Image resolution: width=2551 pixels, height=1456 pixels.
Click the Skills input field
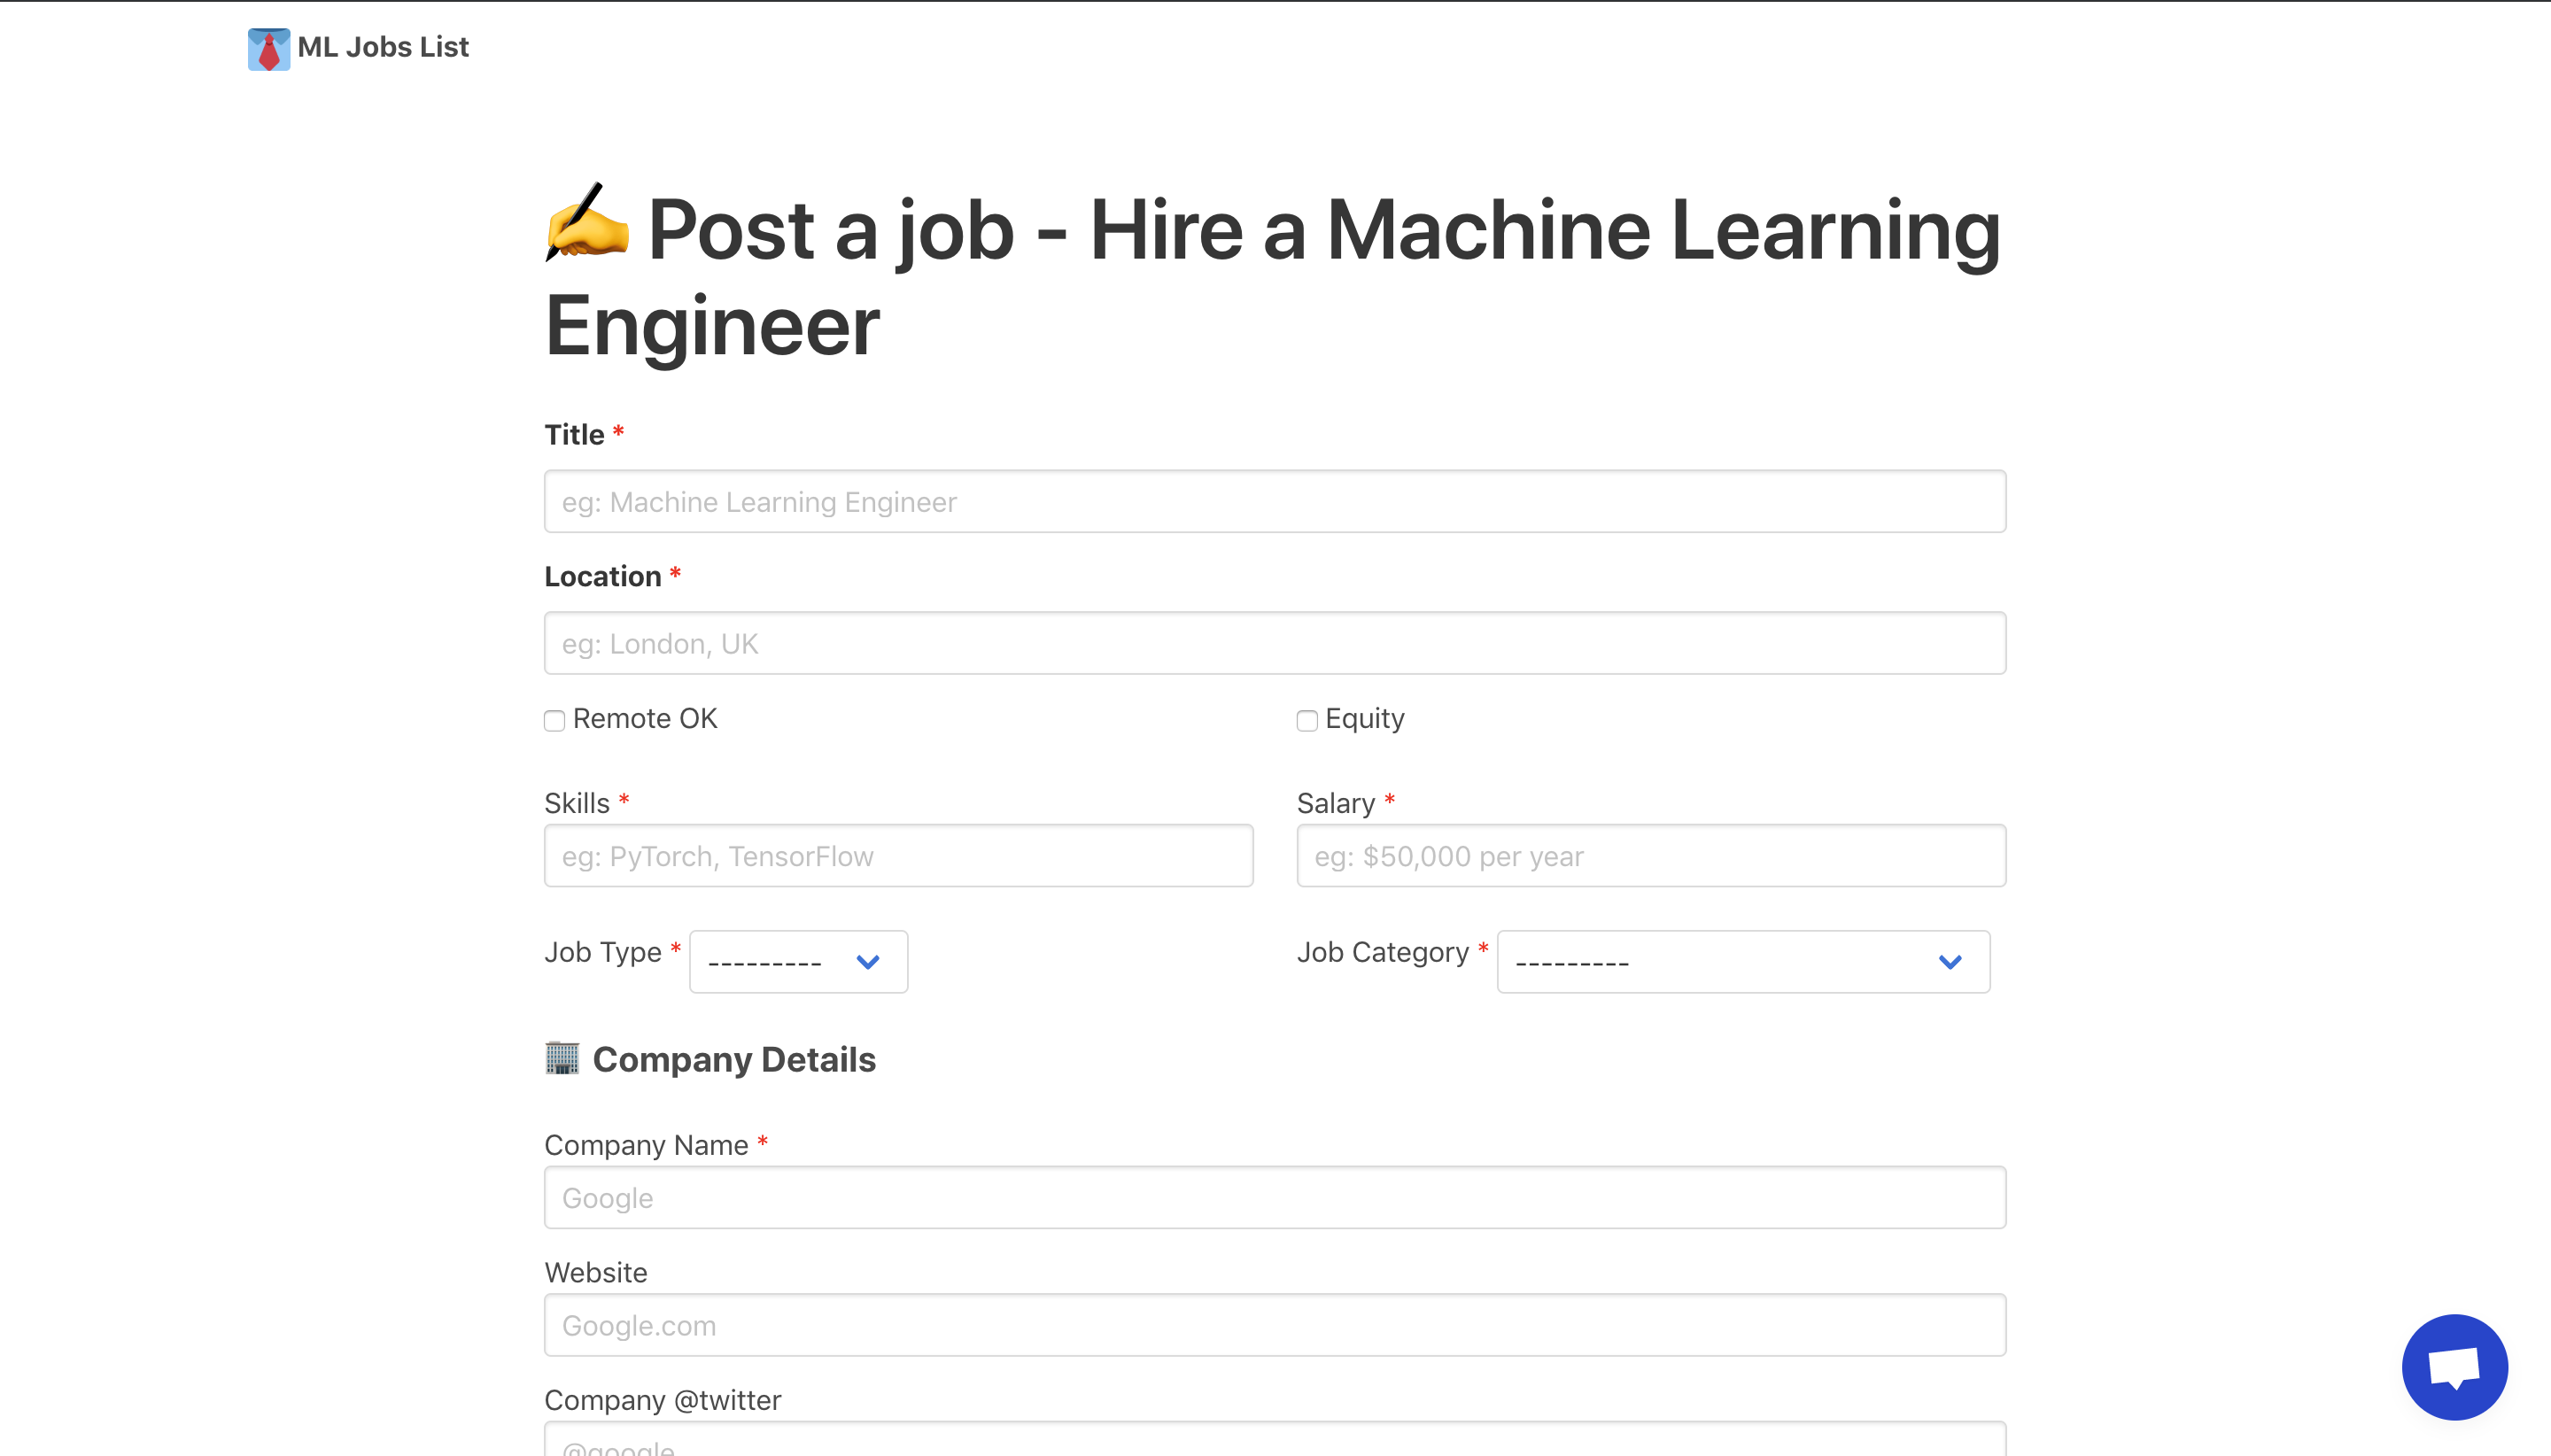pyautogui.click(x=897, y=856)
